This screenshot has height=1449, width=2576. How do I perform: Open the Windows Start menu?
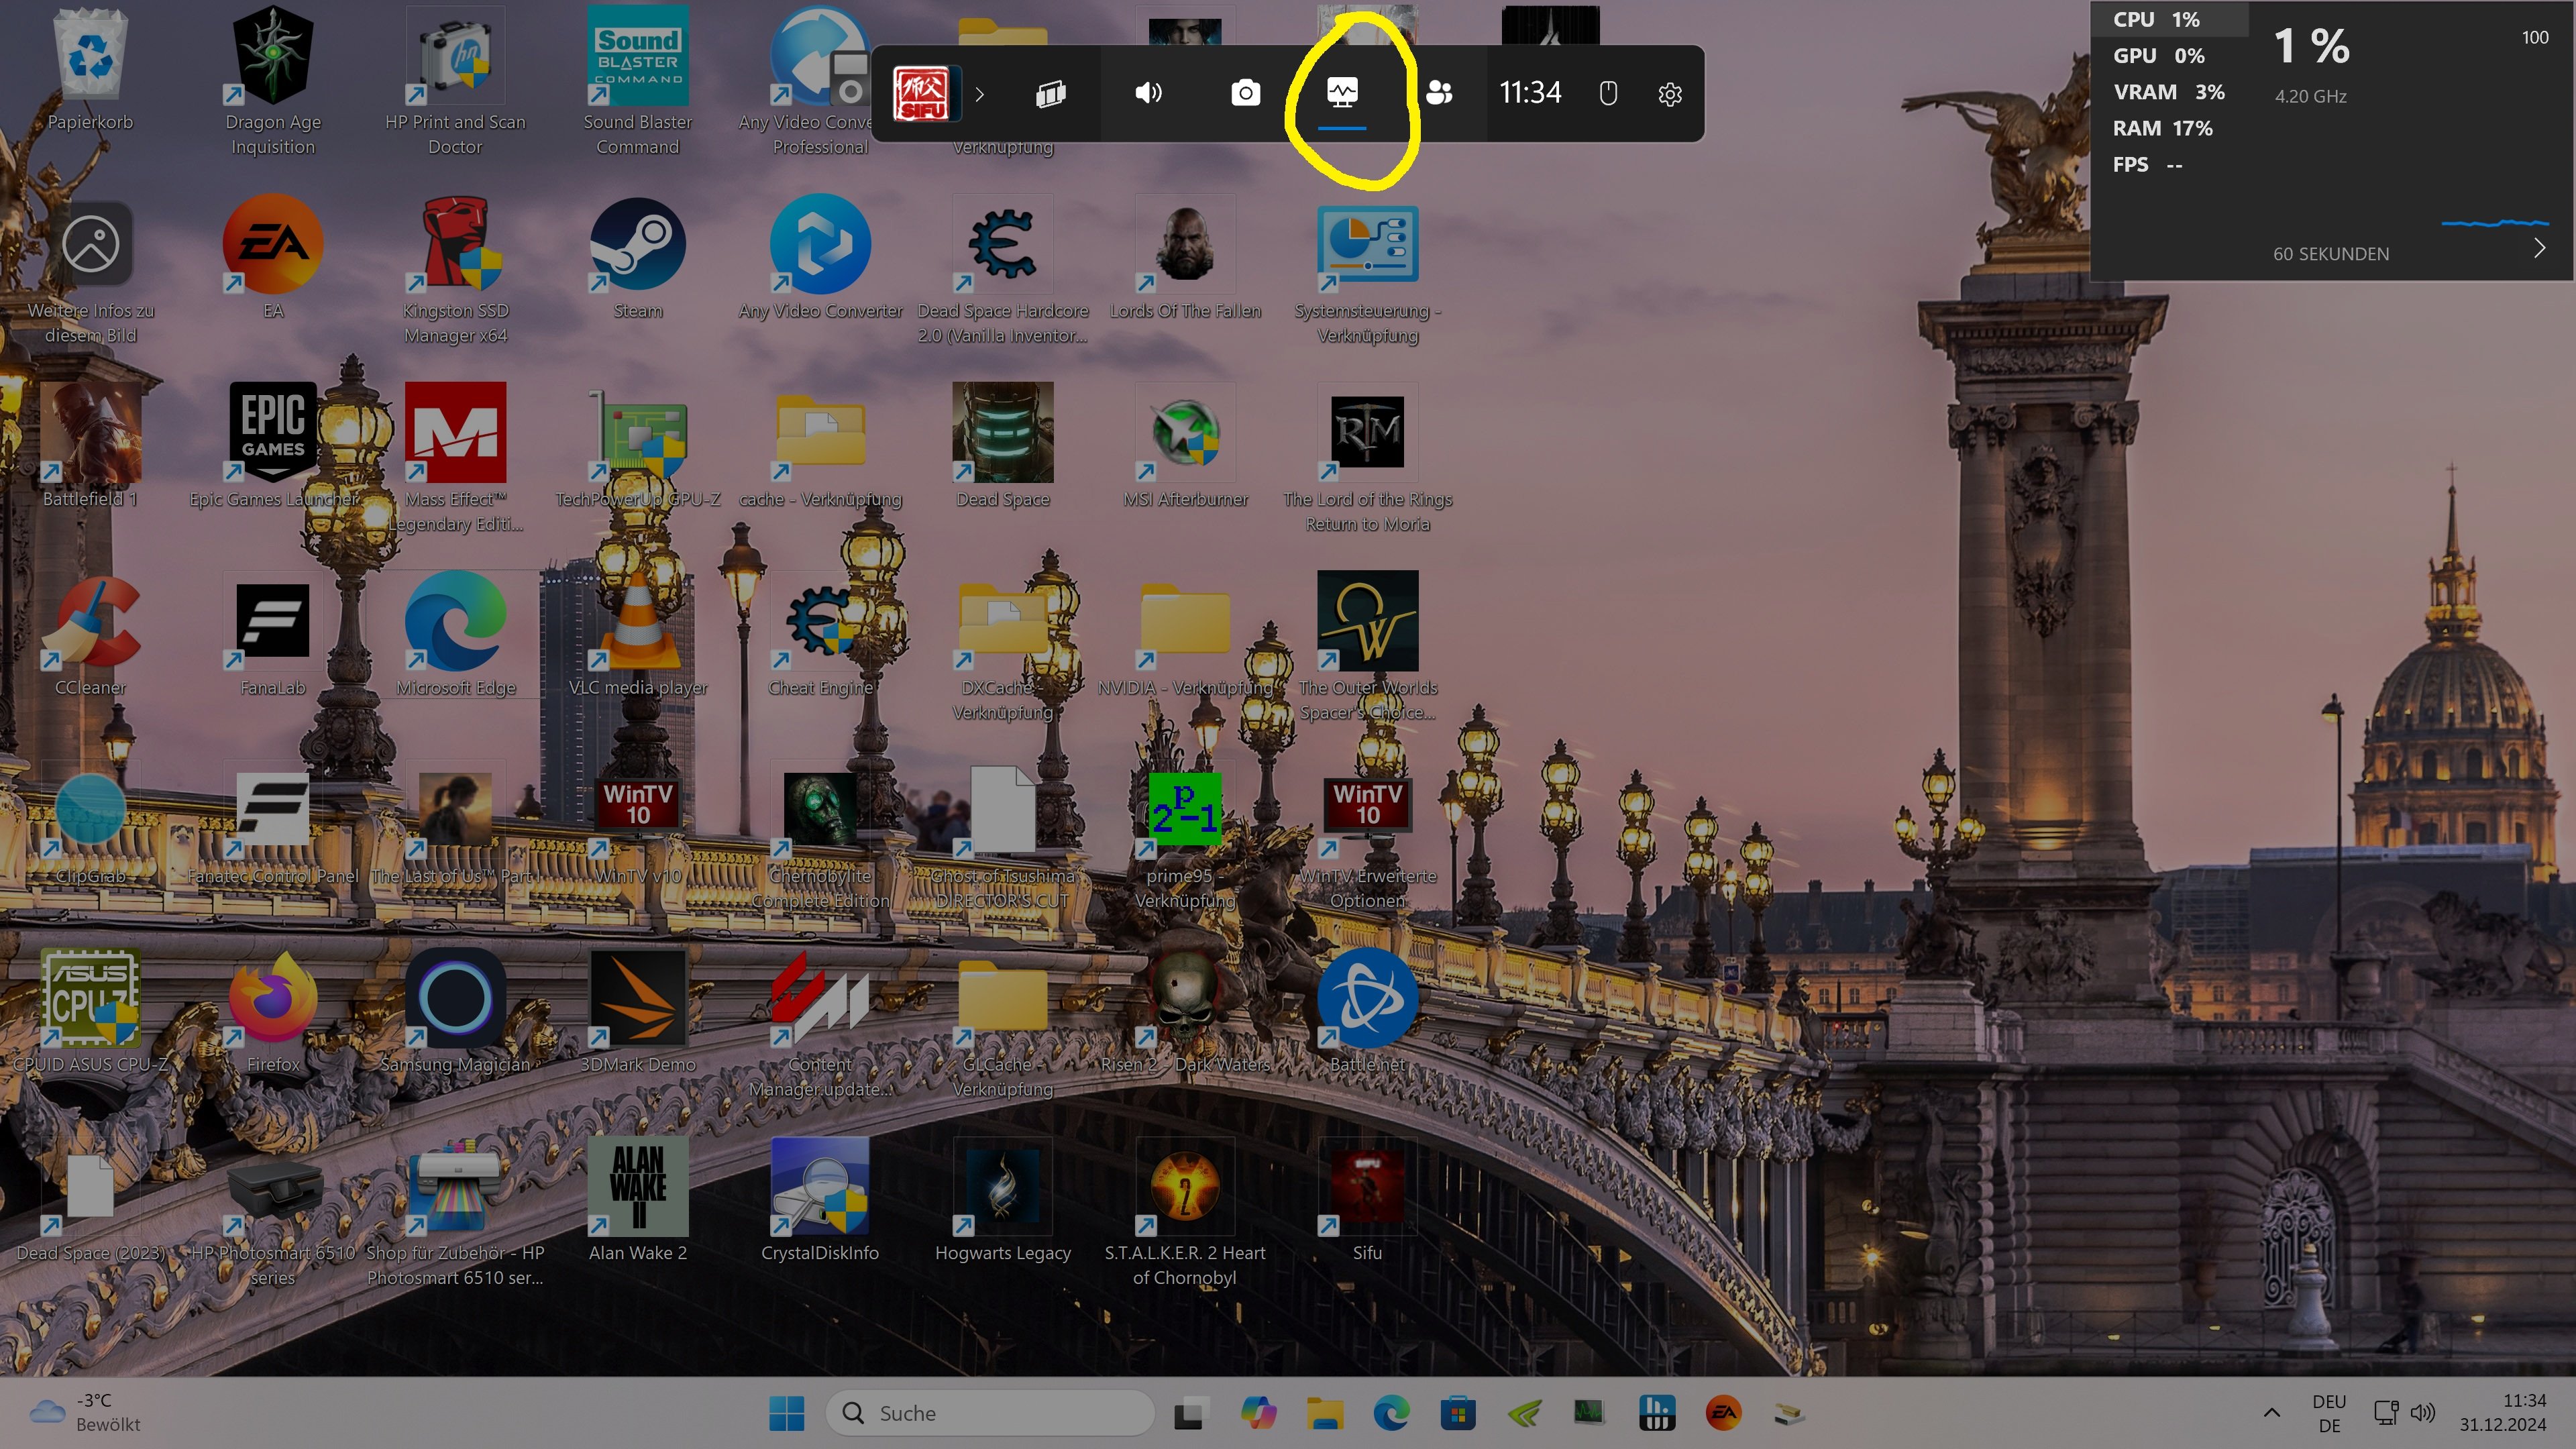[787, 1413]
